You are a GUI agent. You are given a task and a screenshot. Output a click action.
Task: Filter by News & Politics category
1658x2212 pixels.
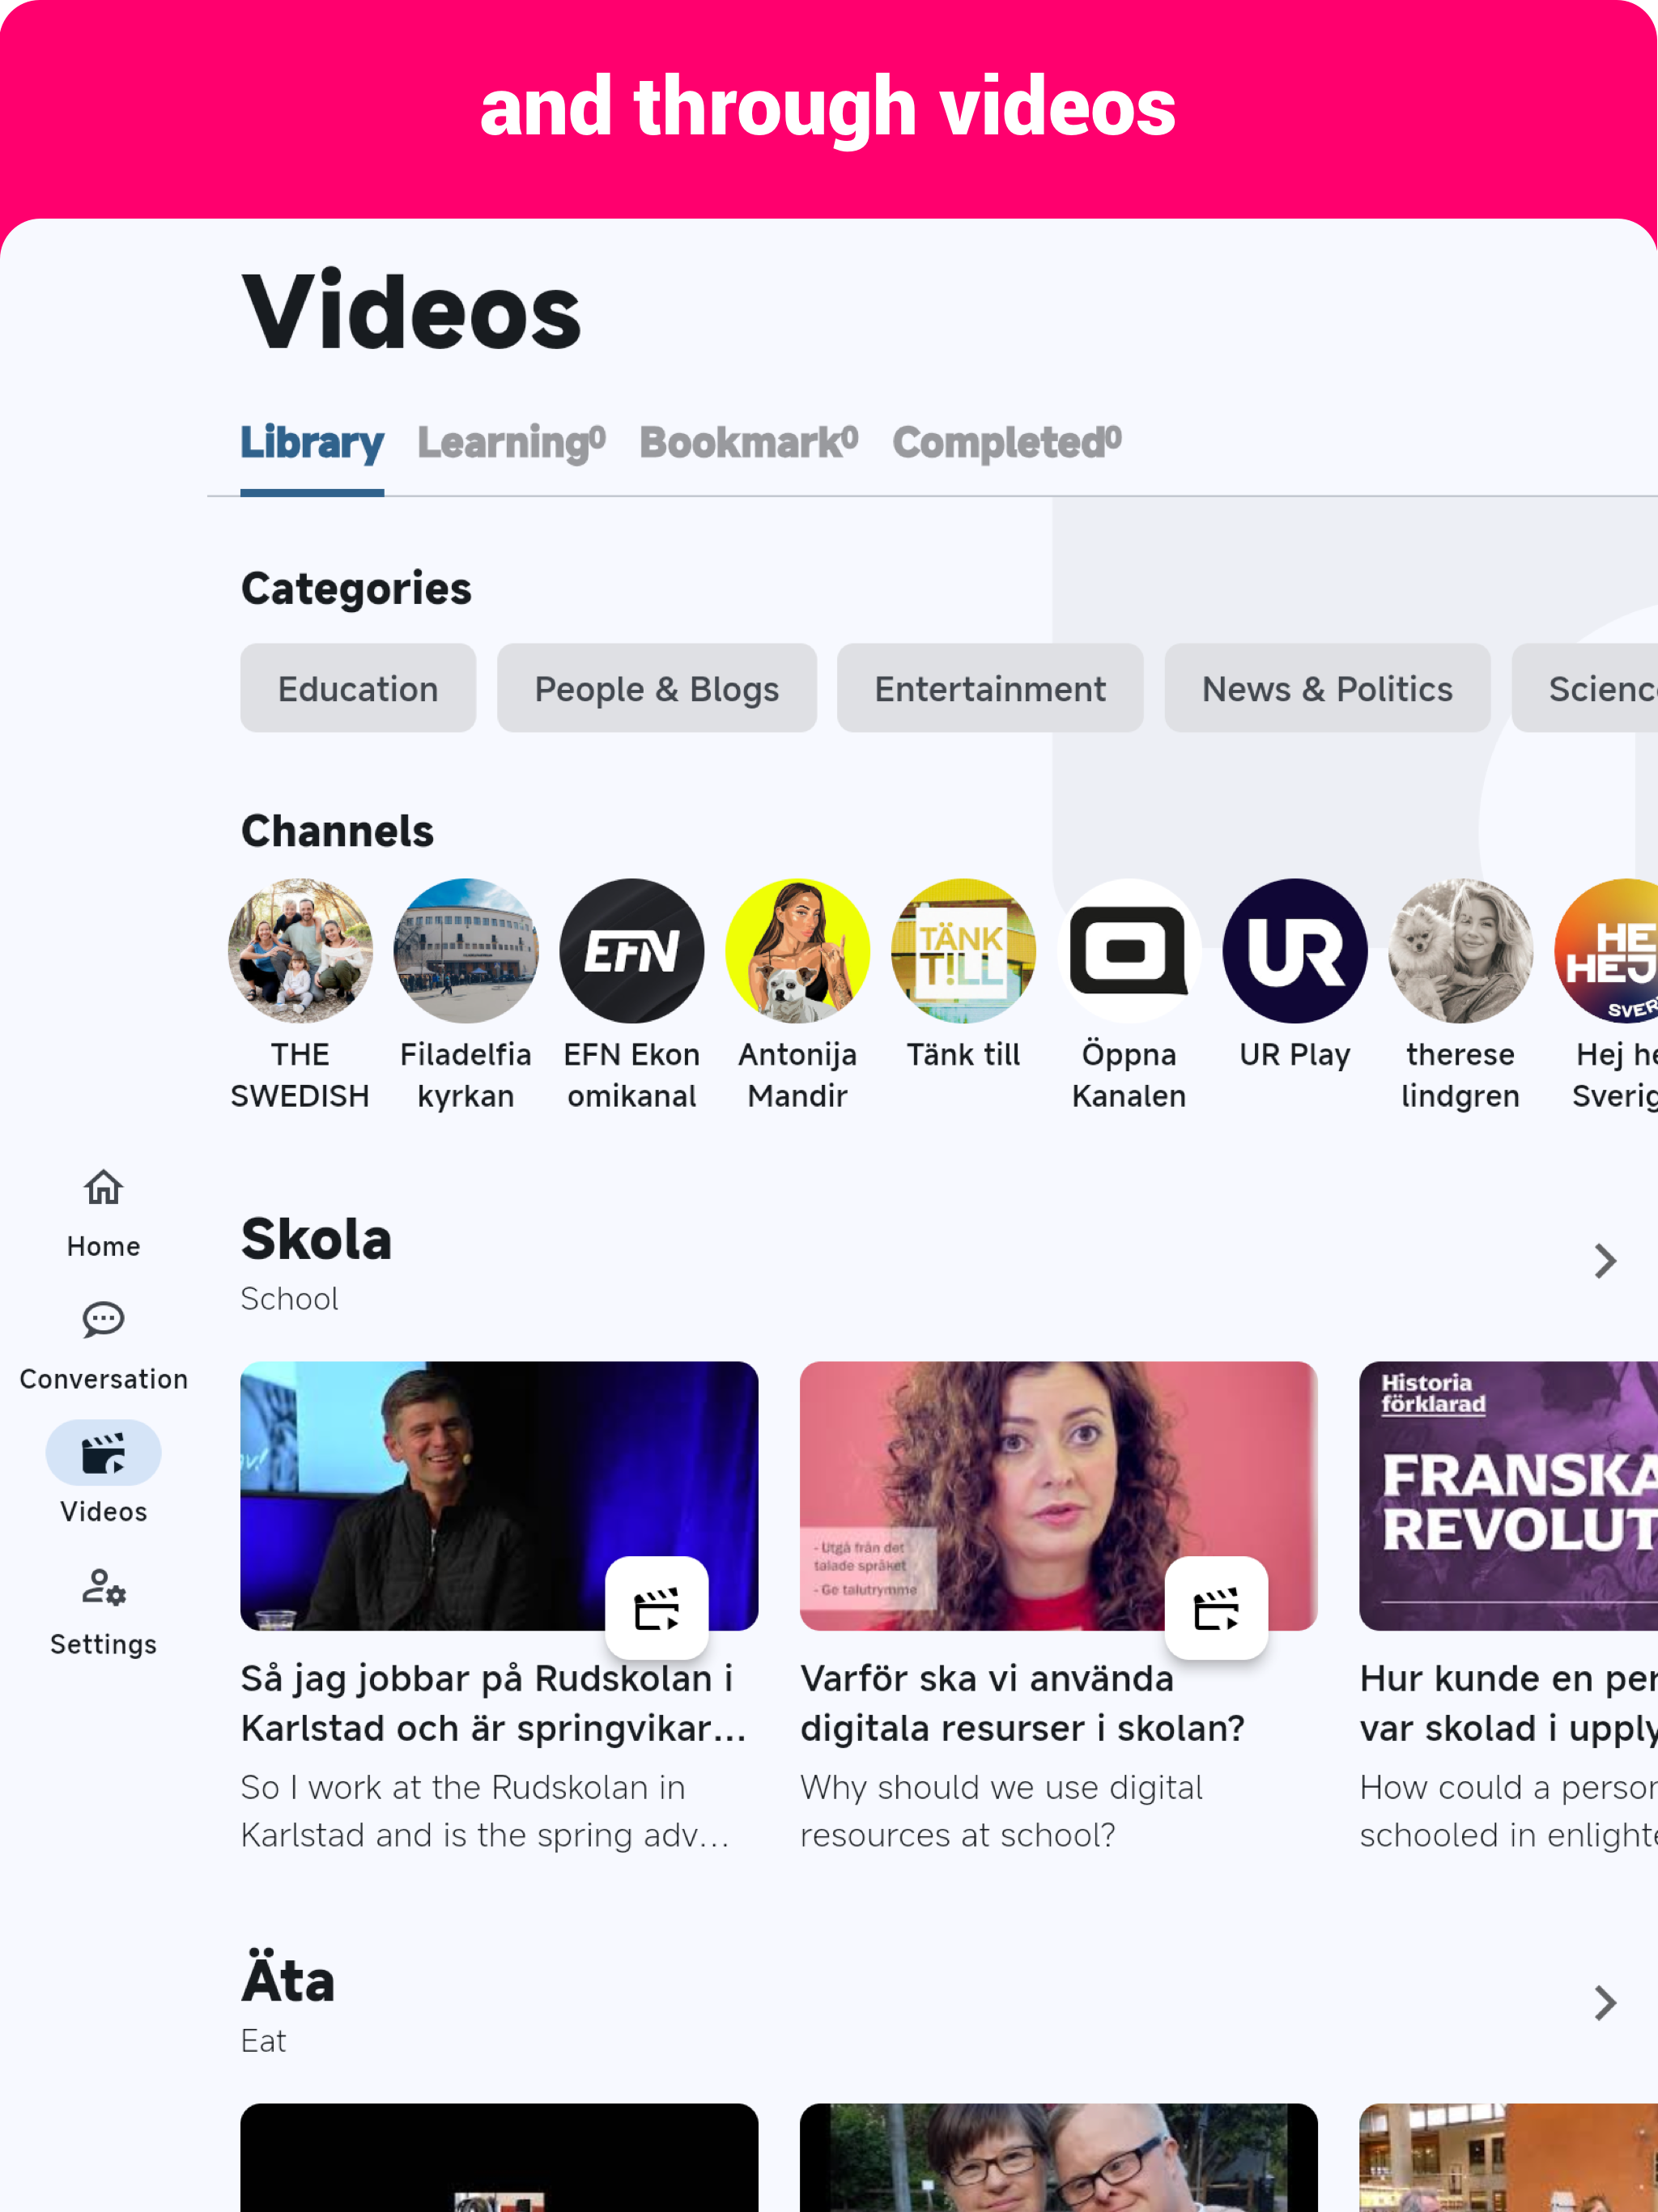pyautogui.click(x=1327, y=688)
